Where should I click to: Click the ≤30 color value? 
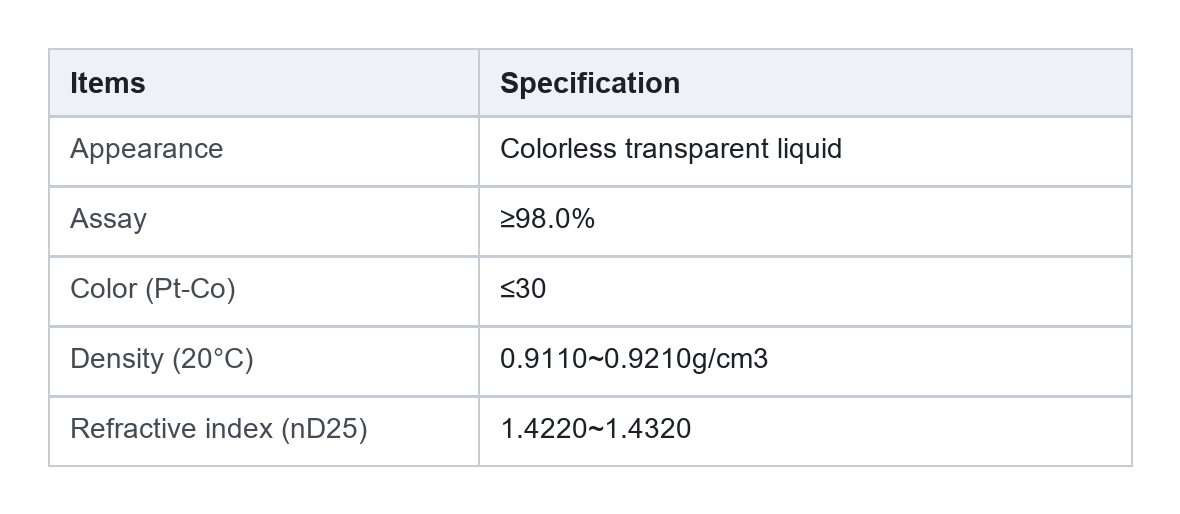(523, 289)
